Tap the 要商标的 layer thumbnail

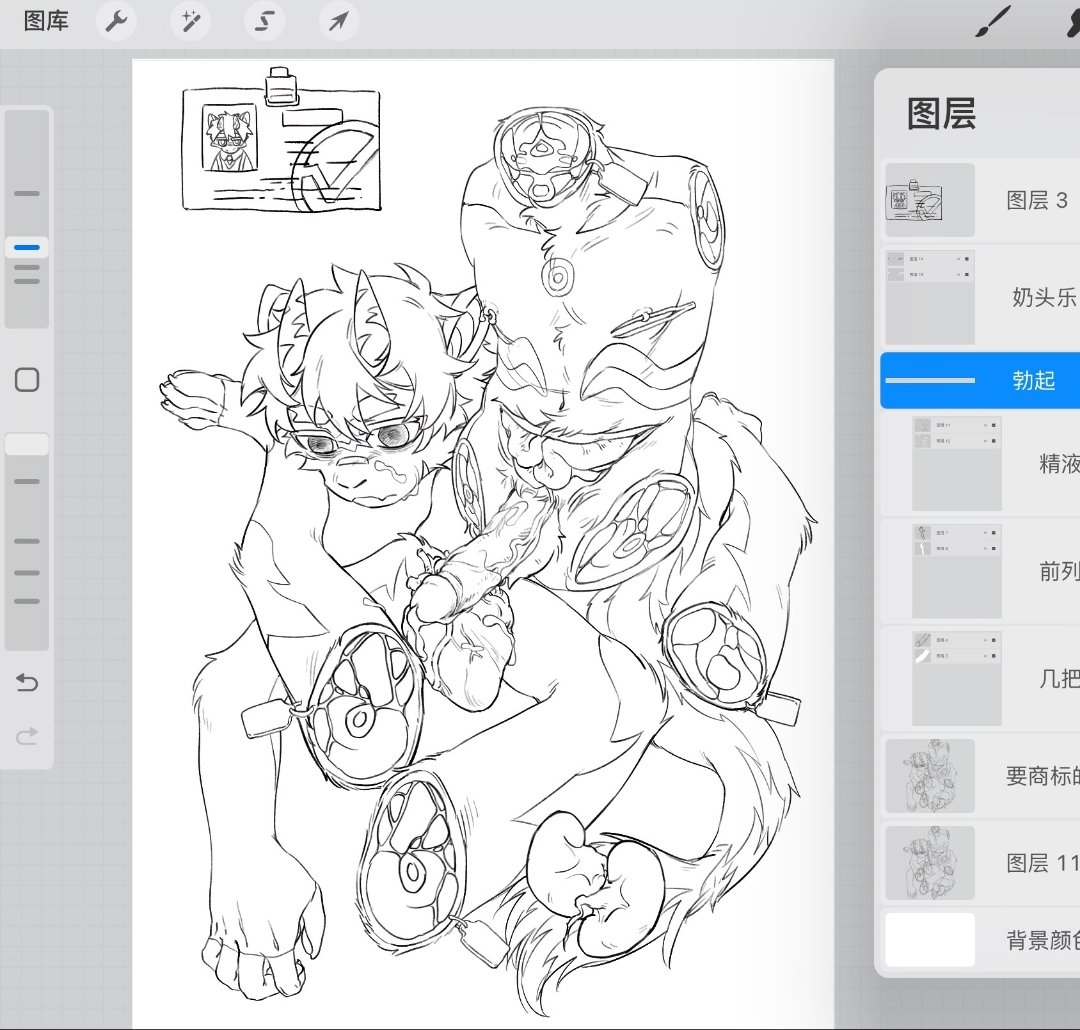click(930, 776)
